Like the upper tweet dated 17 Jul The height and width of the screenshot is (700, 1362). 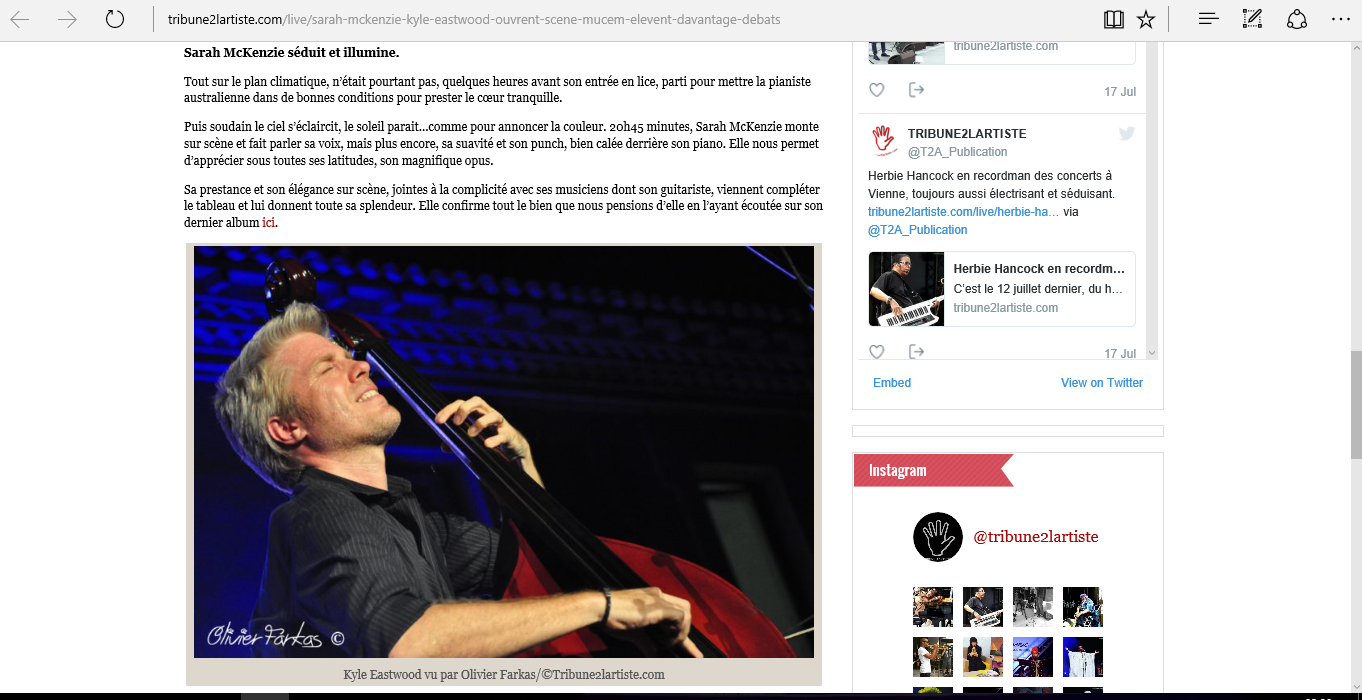pos(877,90)
